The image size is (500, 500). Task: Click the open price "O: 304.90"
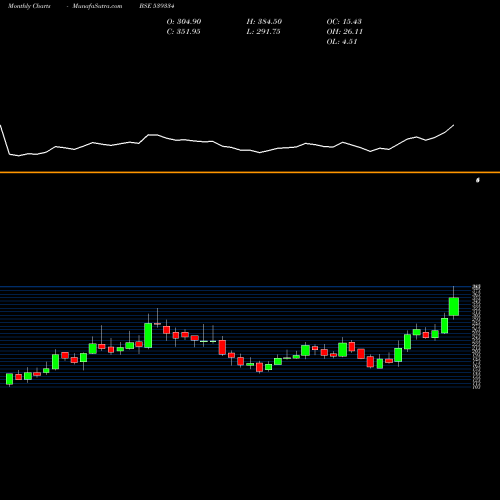pyautogui.click(x=184, y=22)
